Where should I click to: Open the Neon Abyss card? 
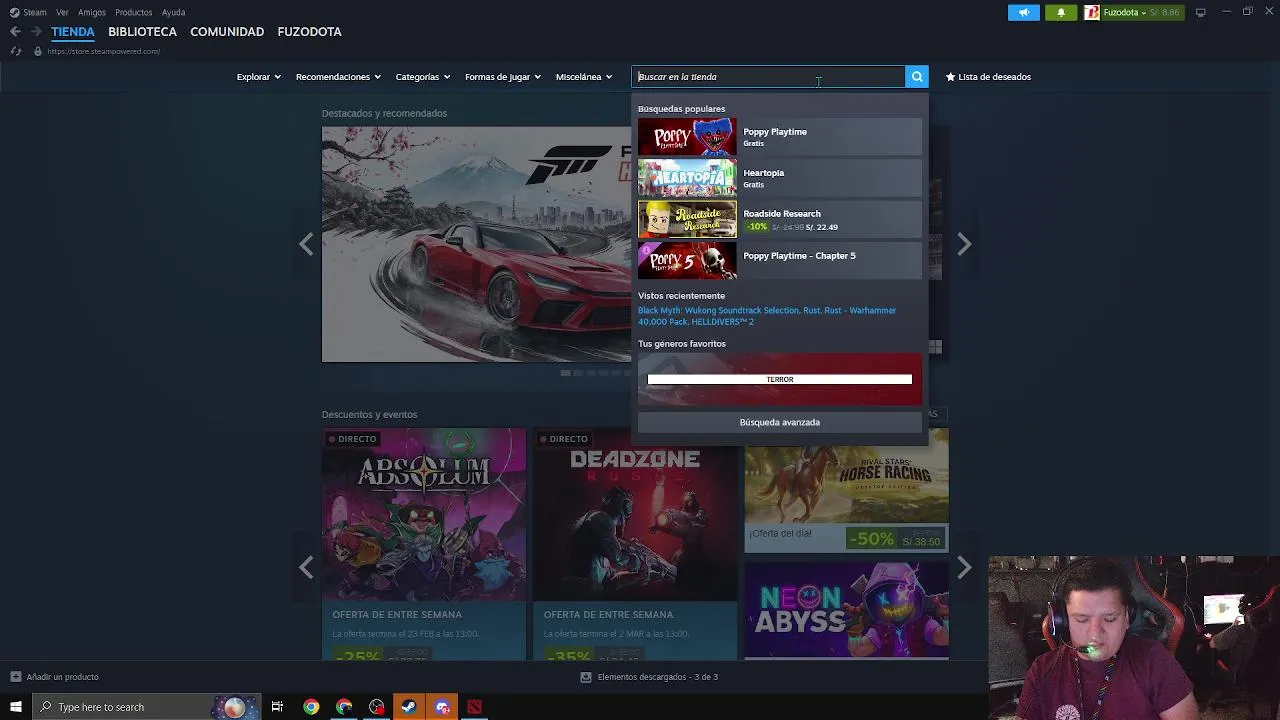[846, 610]
